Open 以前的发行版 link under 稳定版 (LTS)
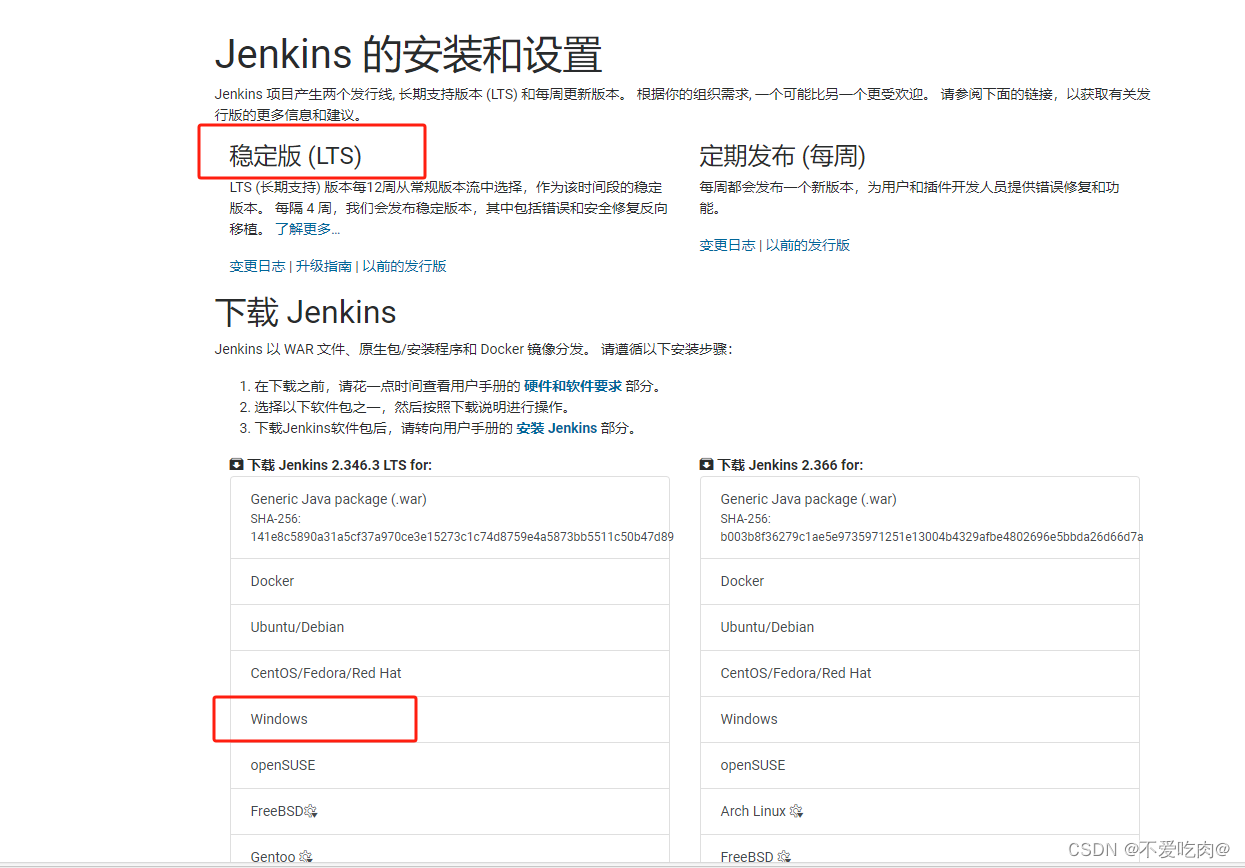1245x868 pixels. [x=404, y=266]
